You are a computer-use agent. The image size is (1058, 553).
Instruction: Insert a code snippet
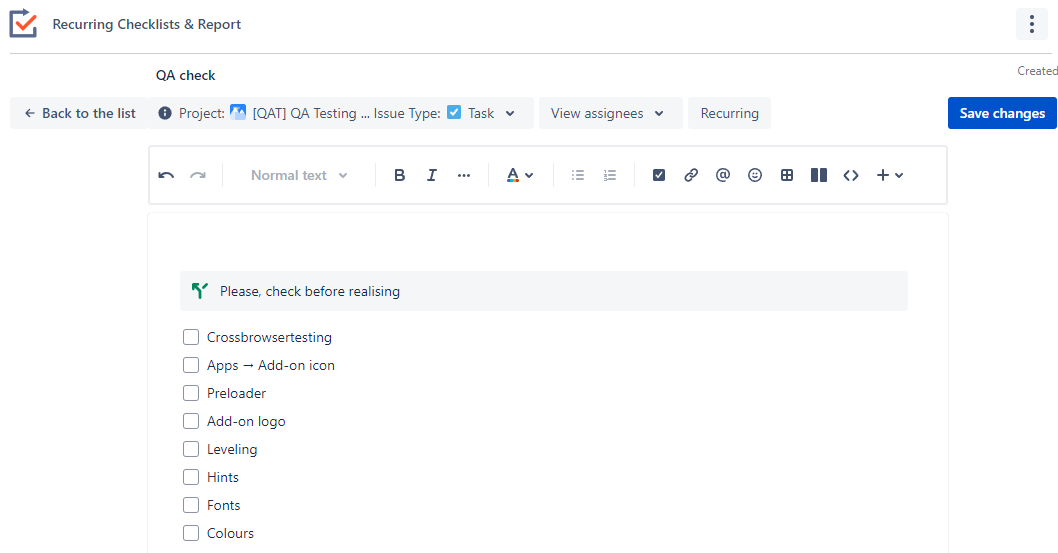pyautogui.click(x=851, y=175)
